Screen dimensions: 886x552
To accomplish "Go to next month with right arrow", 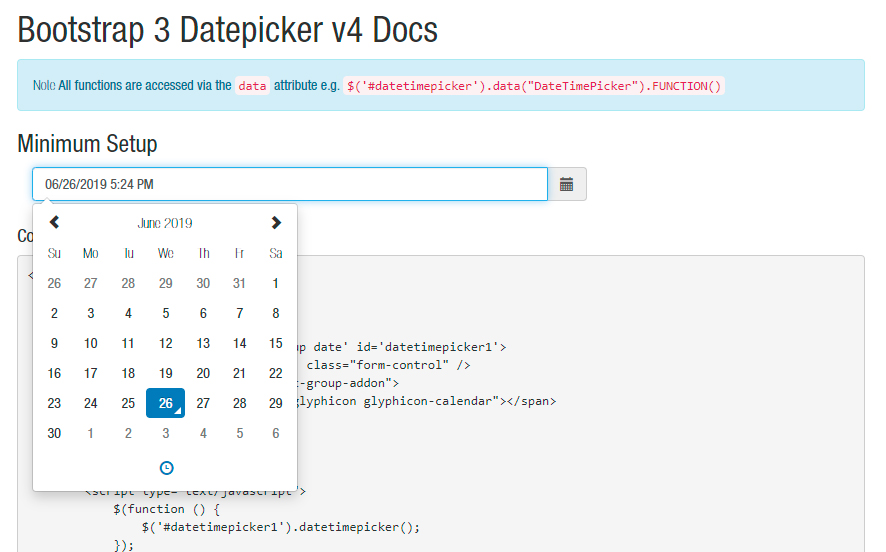I will coord(276,223).
